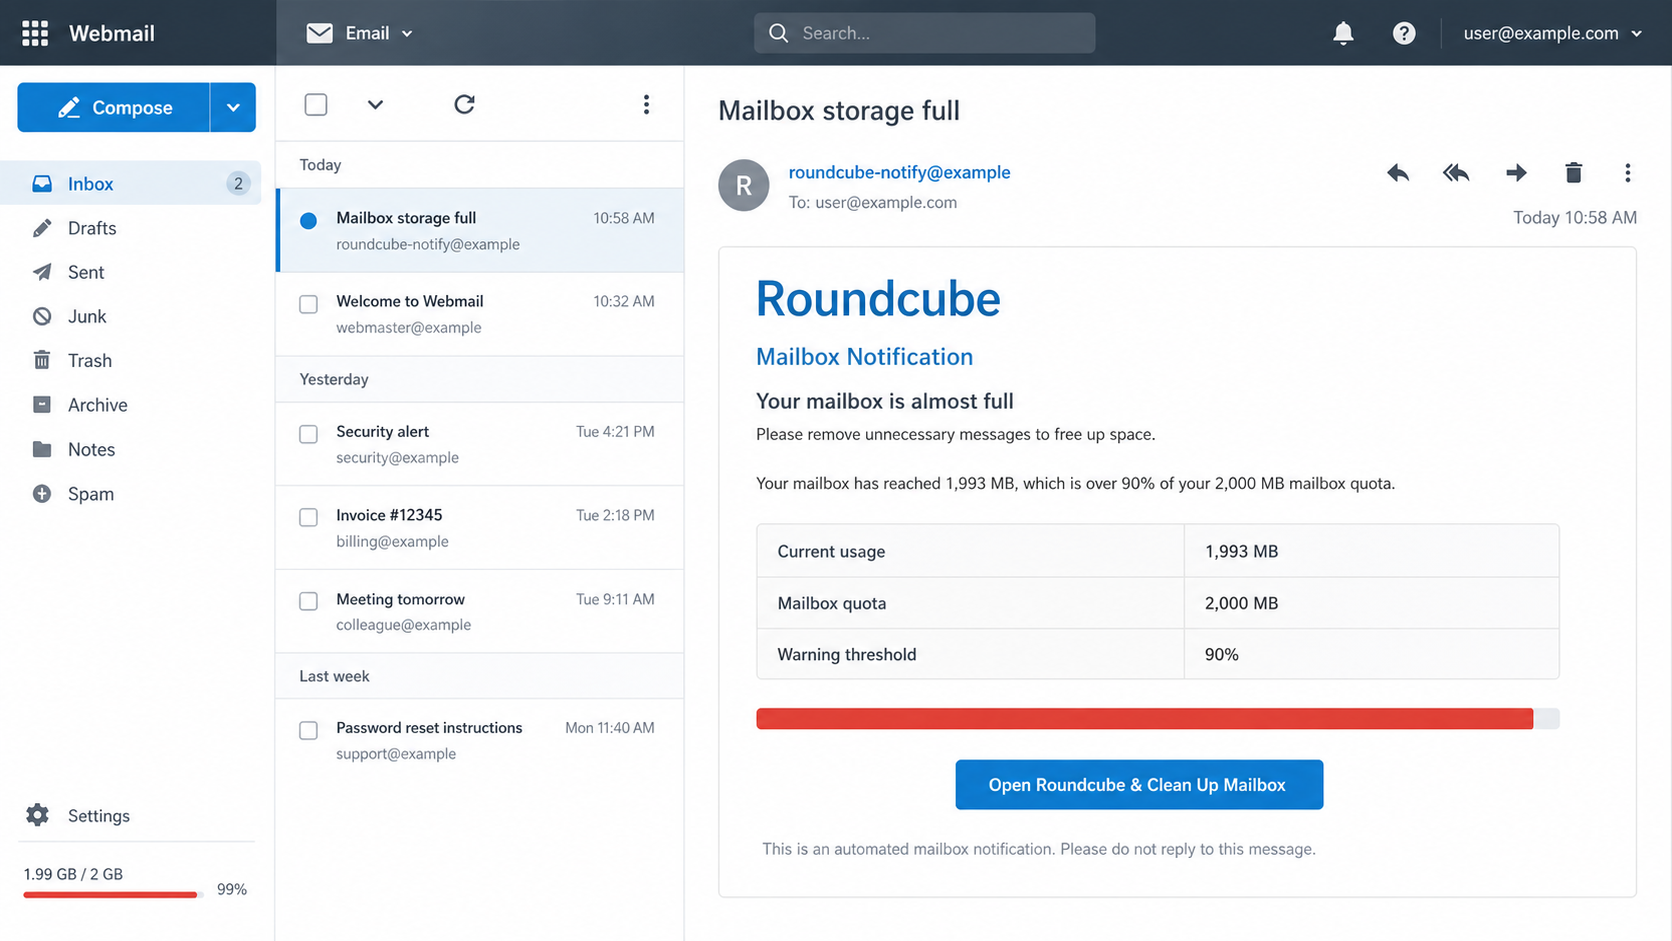Click the Compose button
This screenshot has width=1672, height=941.
(x=114, y=107)
